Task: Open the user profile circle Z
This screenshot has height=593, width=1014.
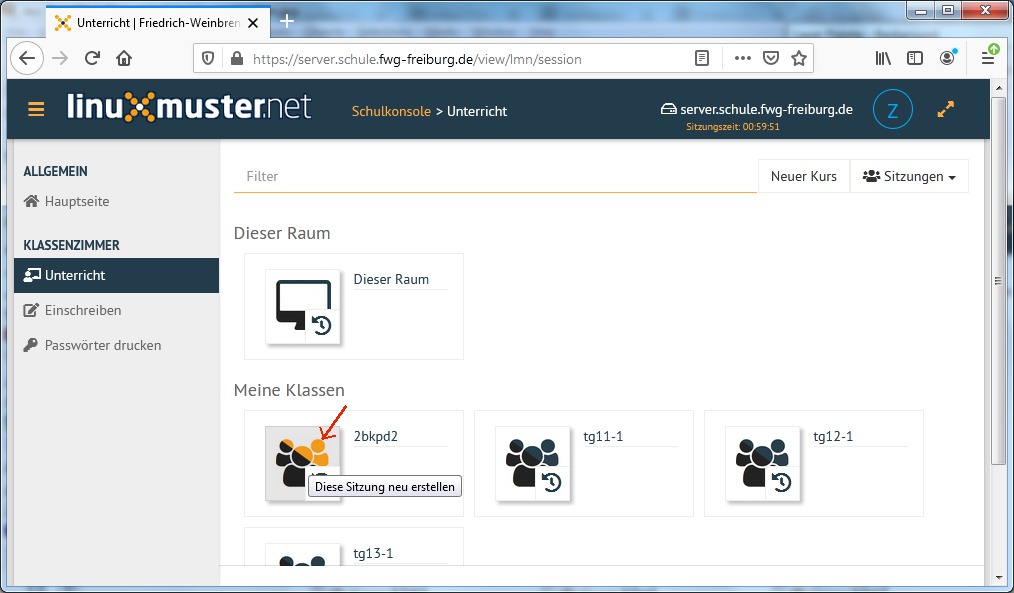Action: (892, 110)
